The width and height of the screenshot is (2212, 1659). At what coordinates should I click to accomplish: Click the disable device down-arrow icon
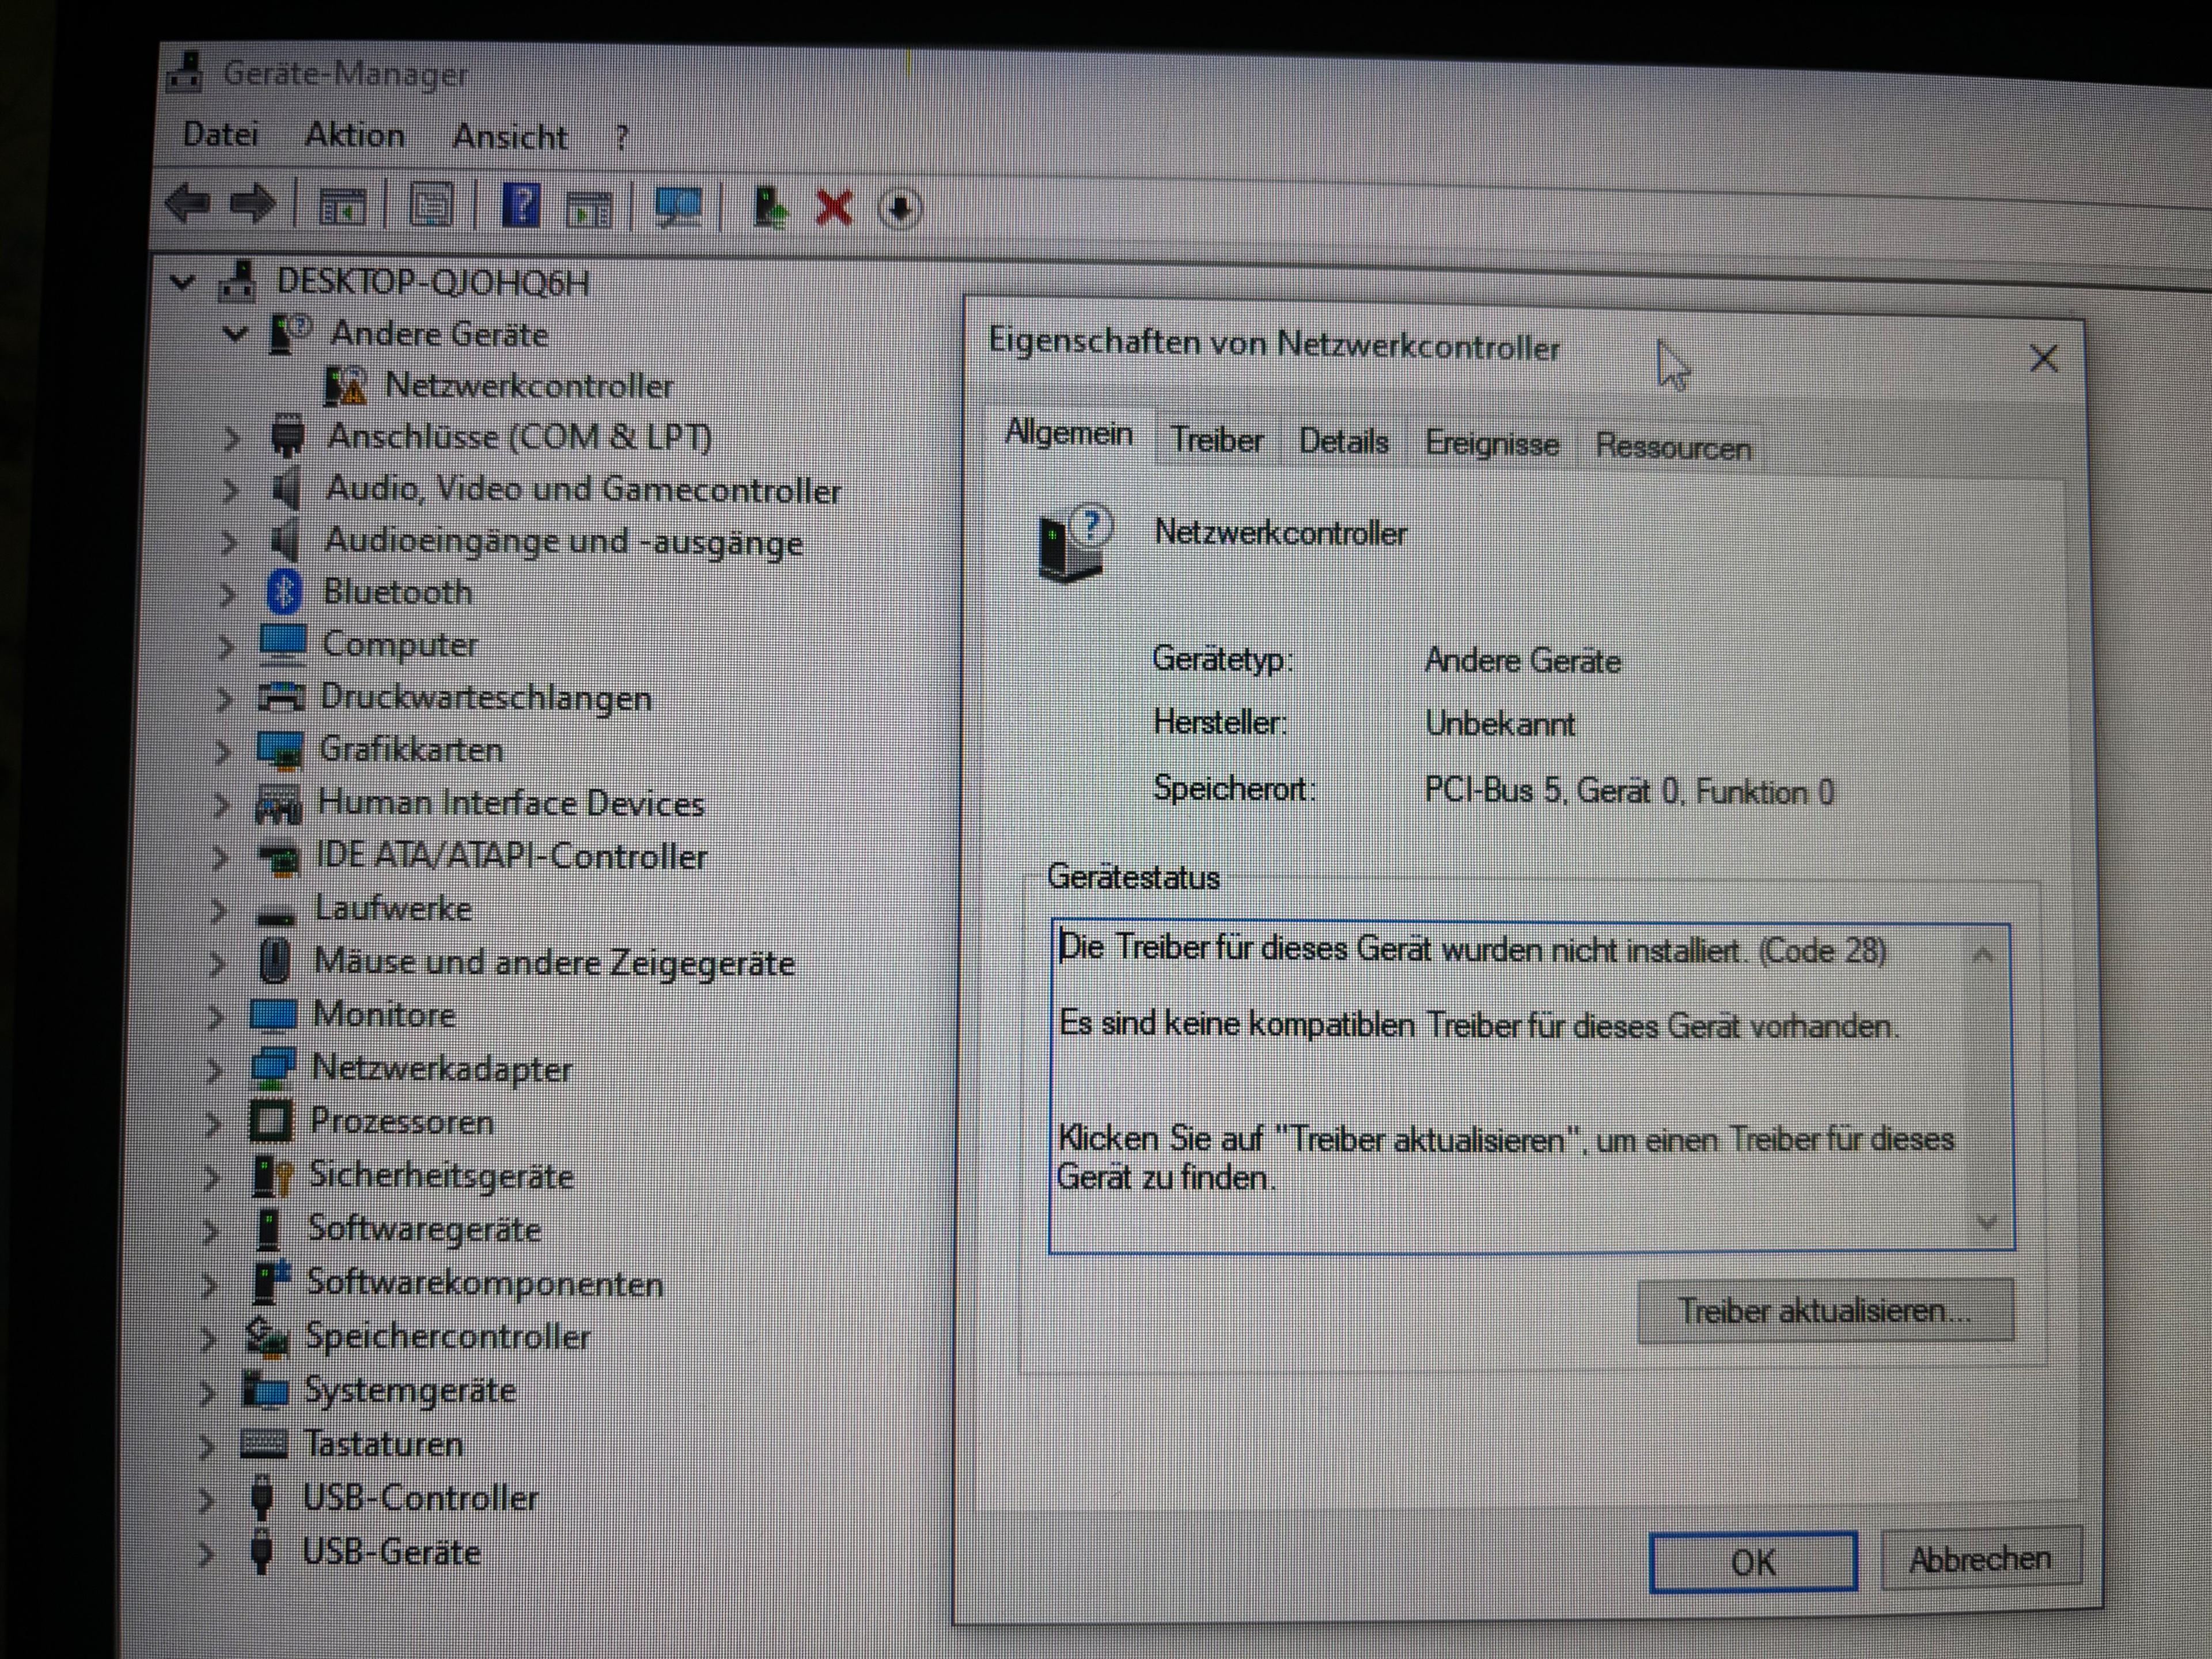click(899, 209)
